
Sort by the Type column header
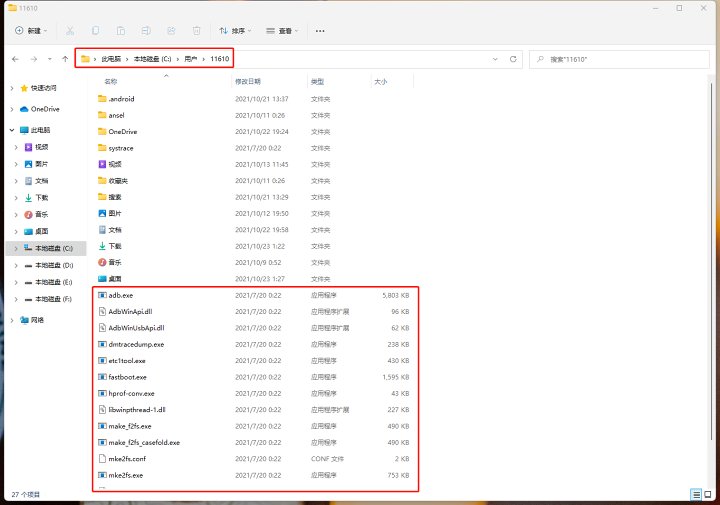point(317,81)
